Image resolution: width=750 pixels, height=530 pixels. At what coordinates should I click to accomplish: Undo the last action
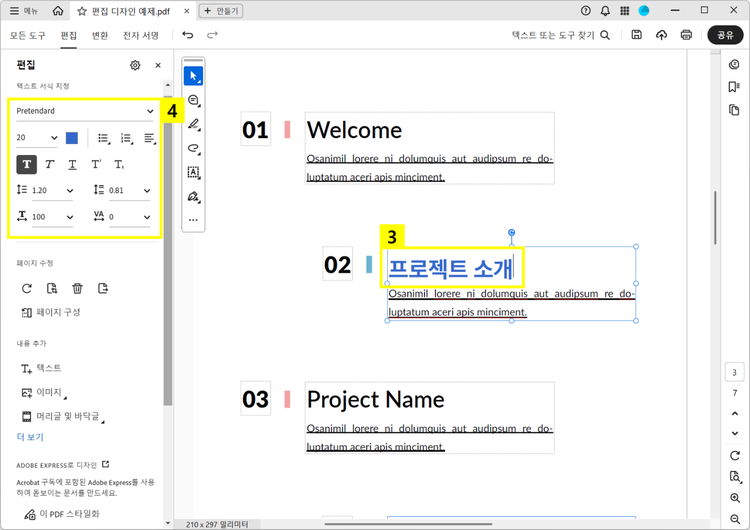coord(188,35)
